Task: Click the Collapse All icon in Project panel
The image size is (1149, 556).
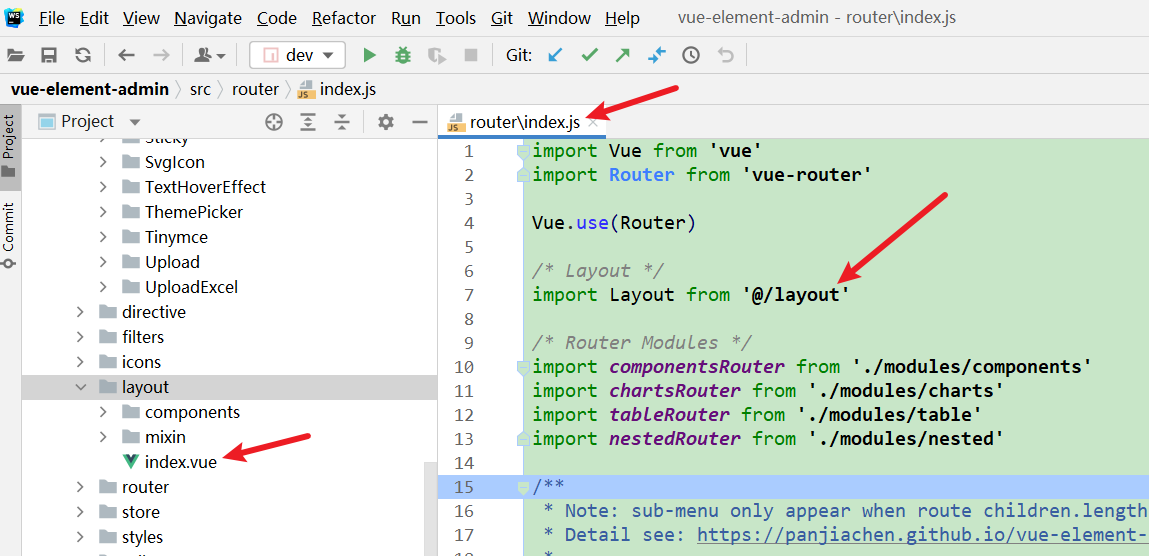Action: [341, 122]
